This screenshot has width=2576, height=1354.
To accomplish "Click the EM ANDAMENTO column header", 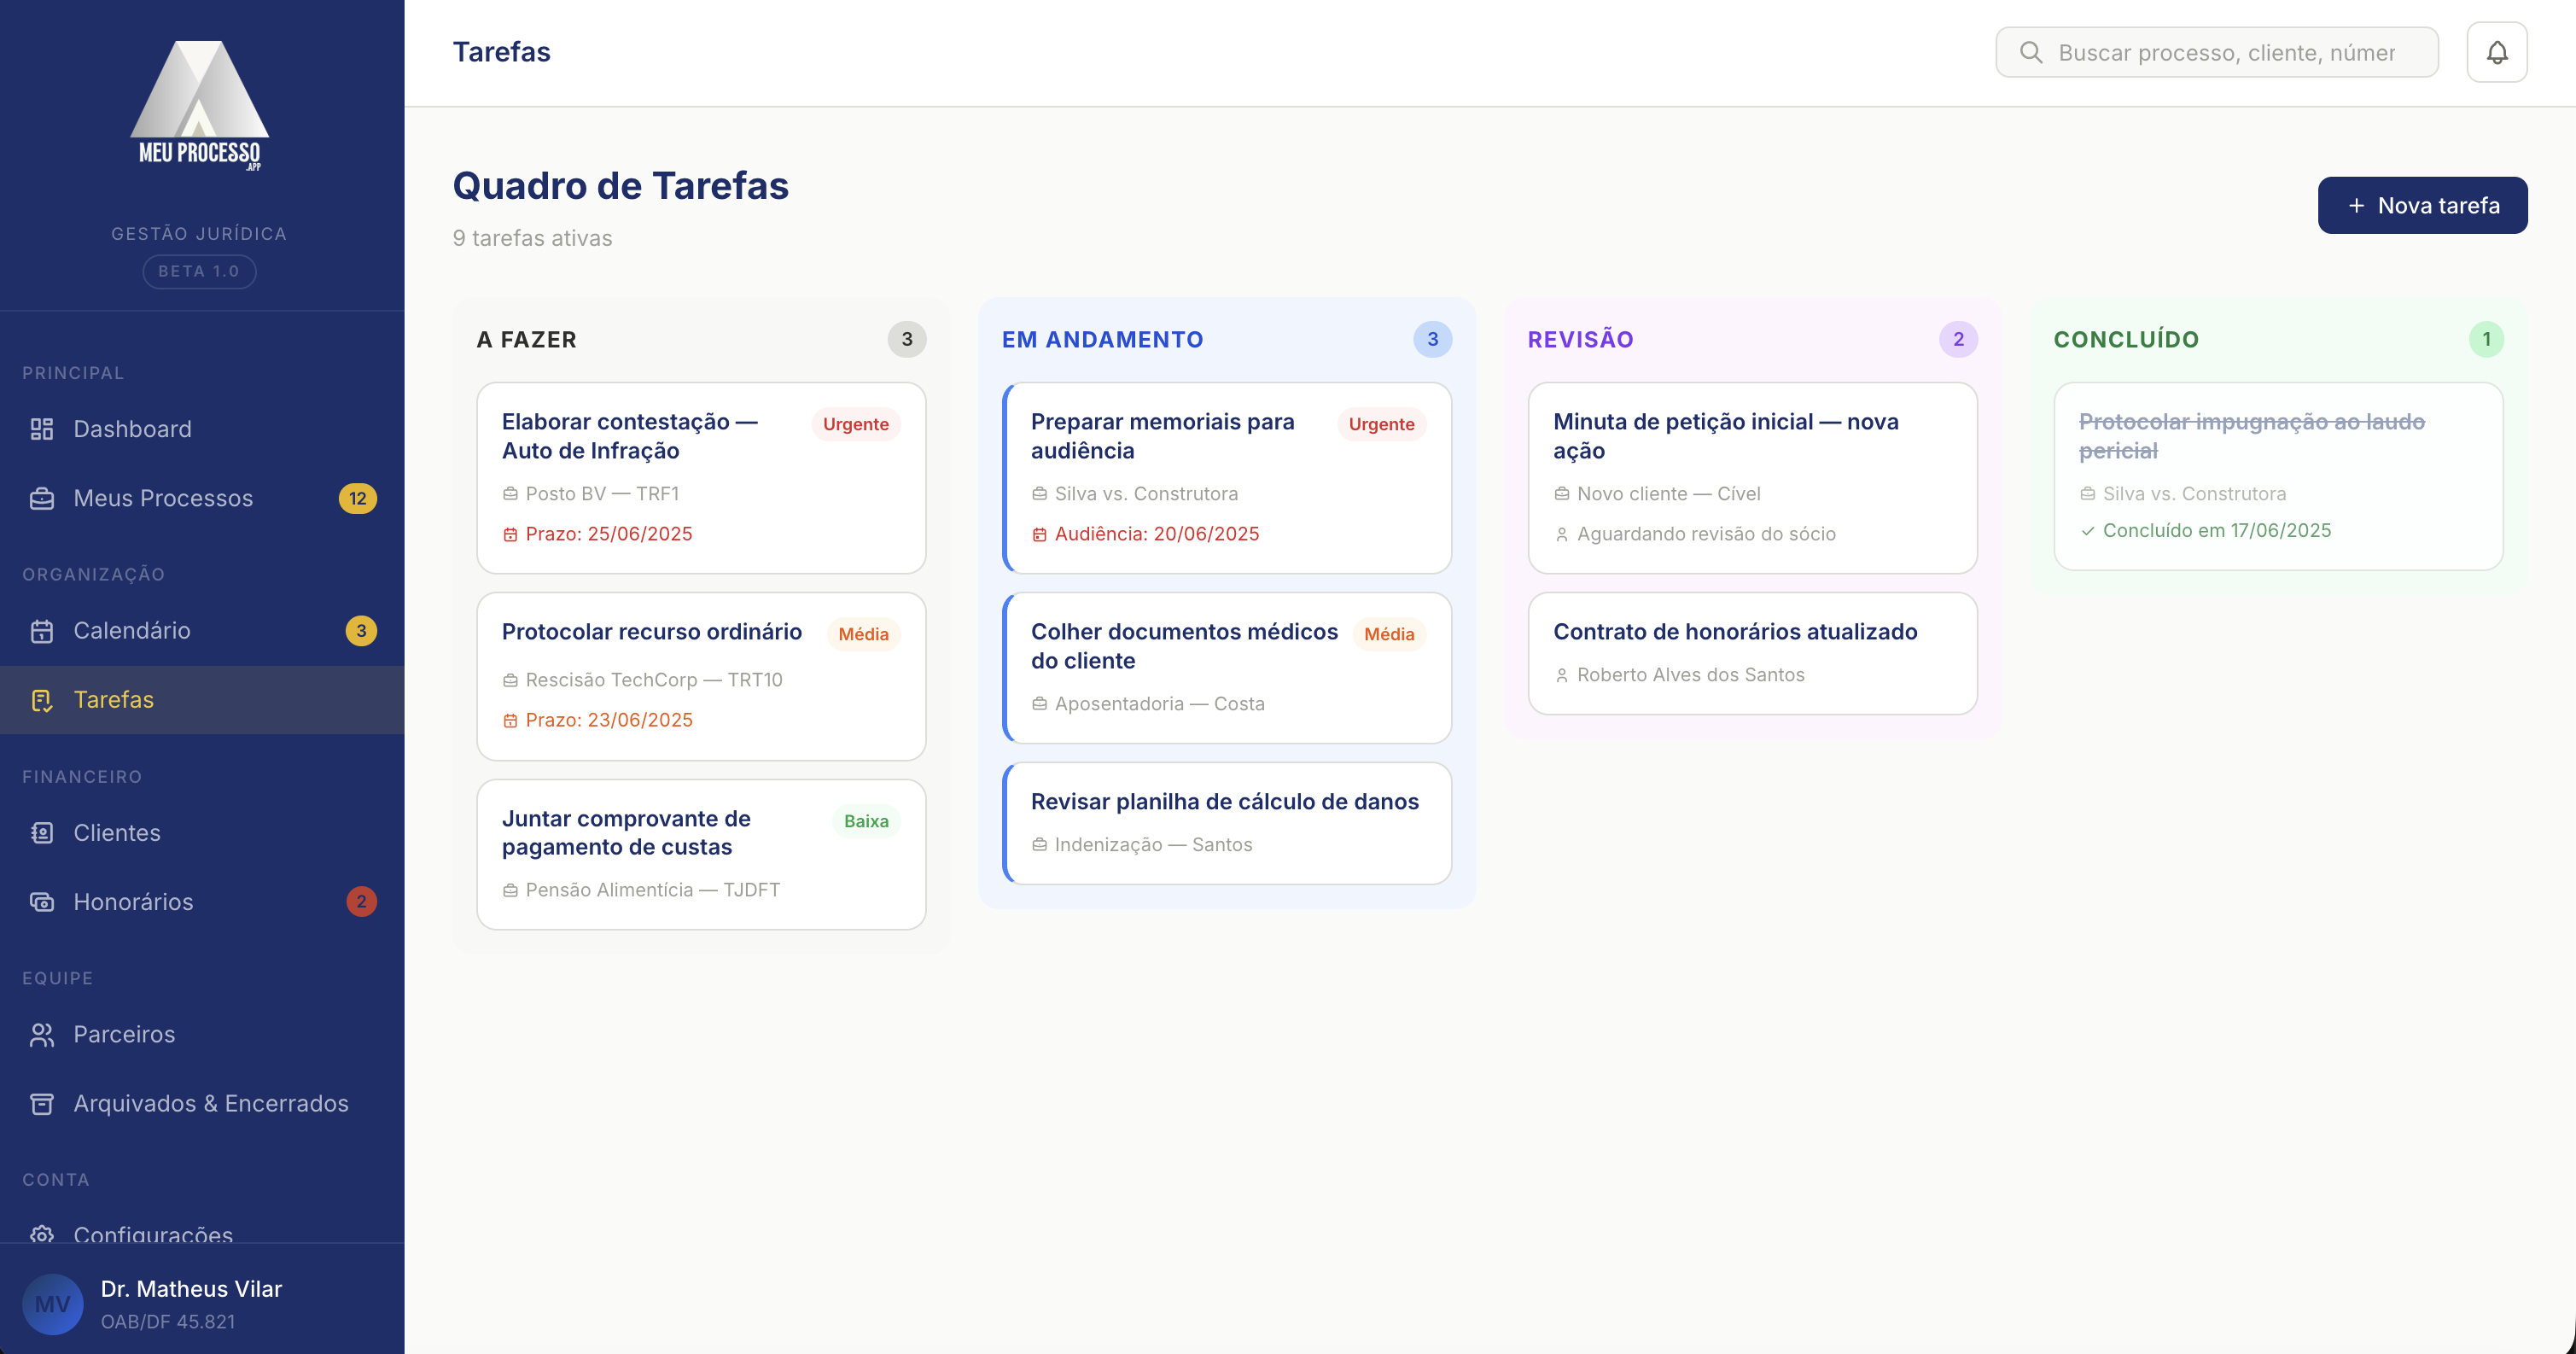I will click(x=1102, y=339).
